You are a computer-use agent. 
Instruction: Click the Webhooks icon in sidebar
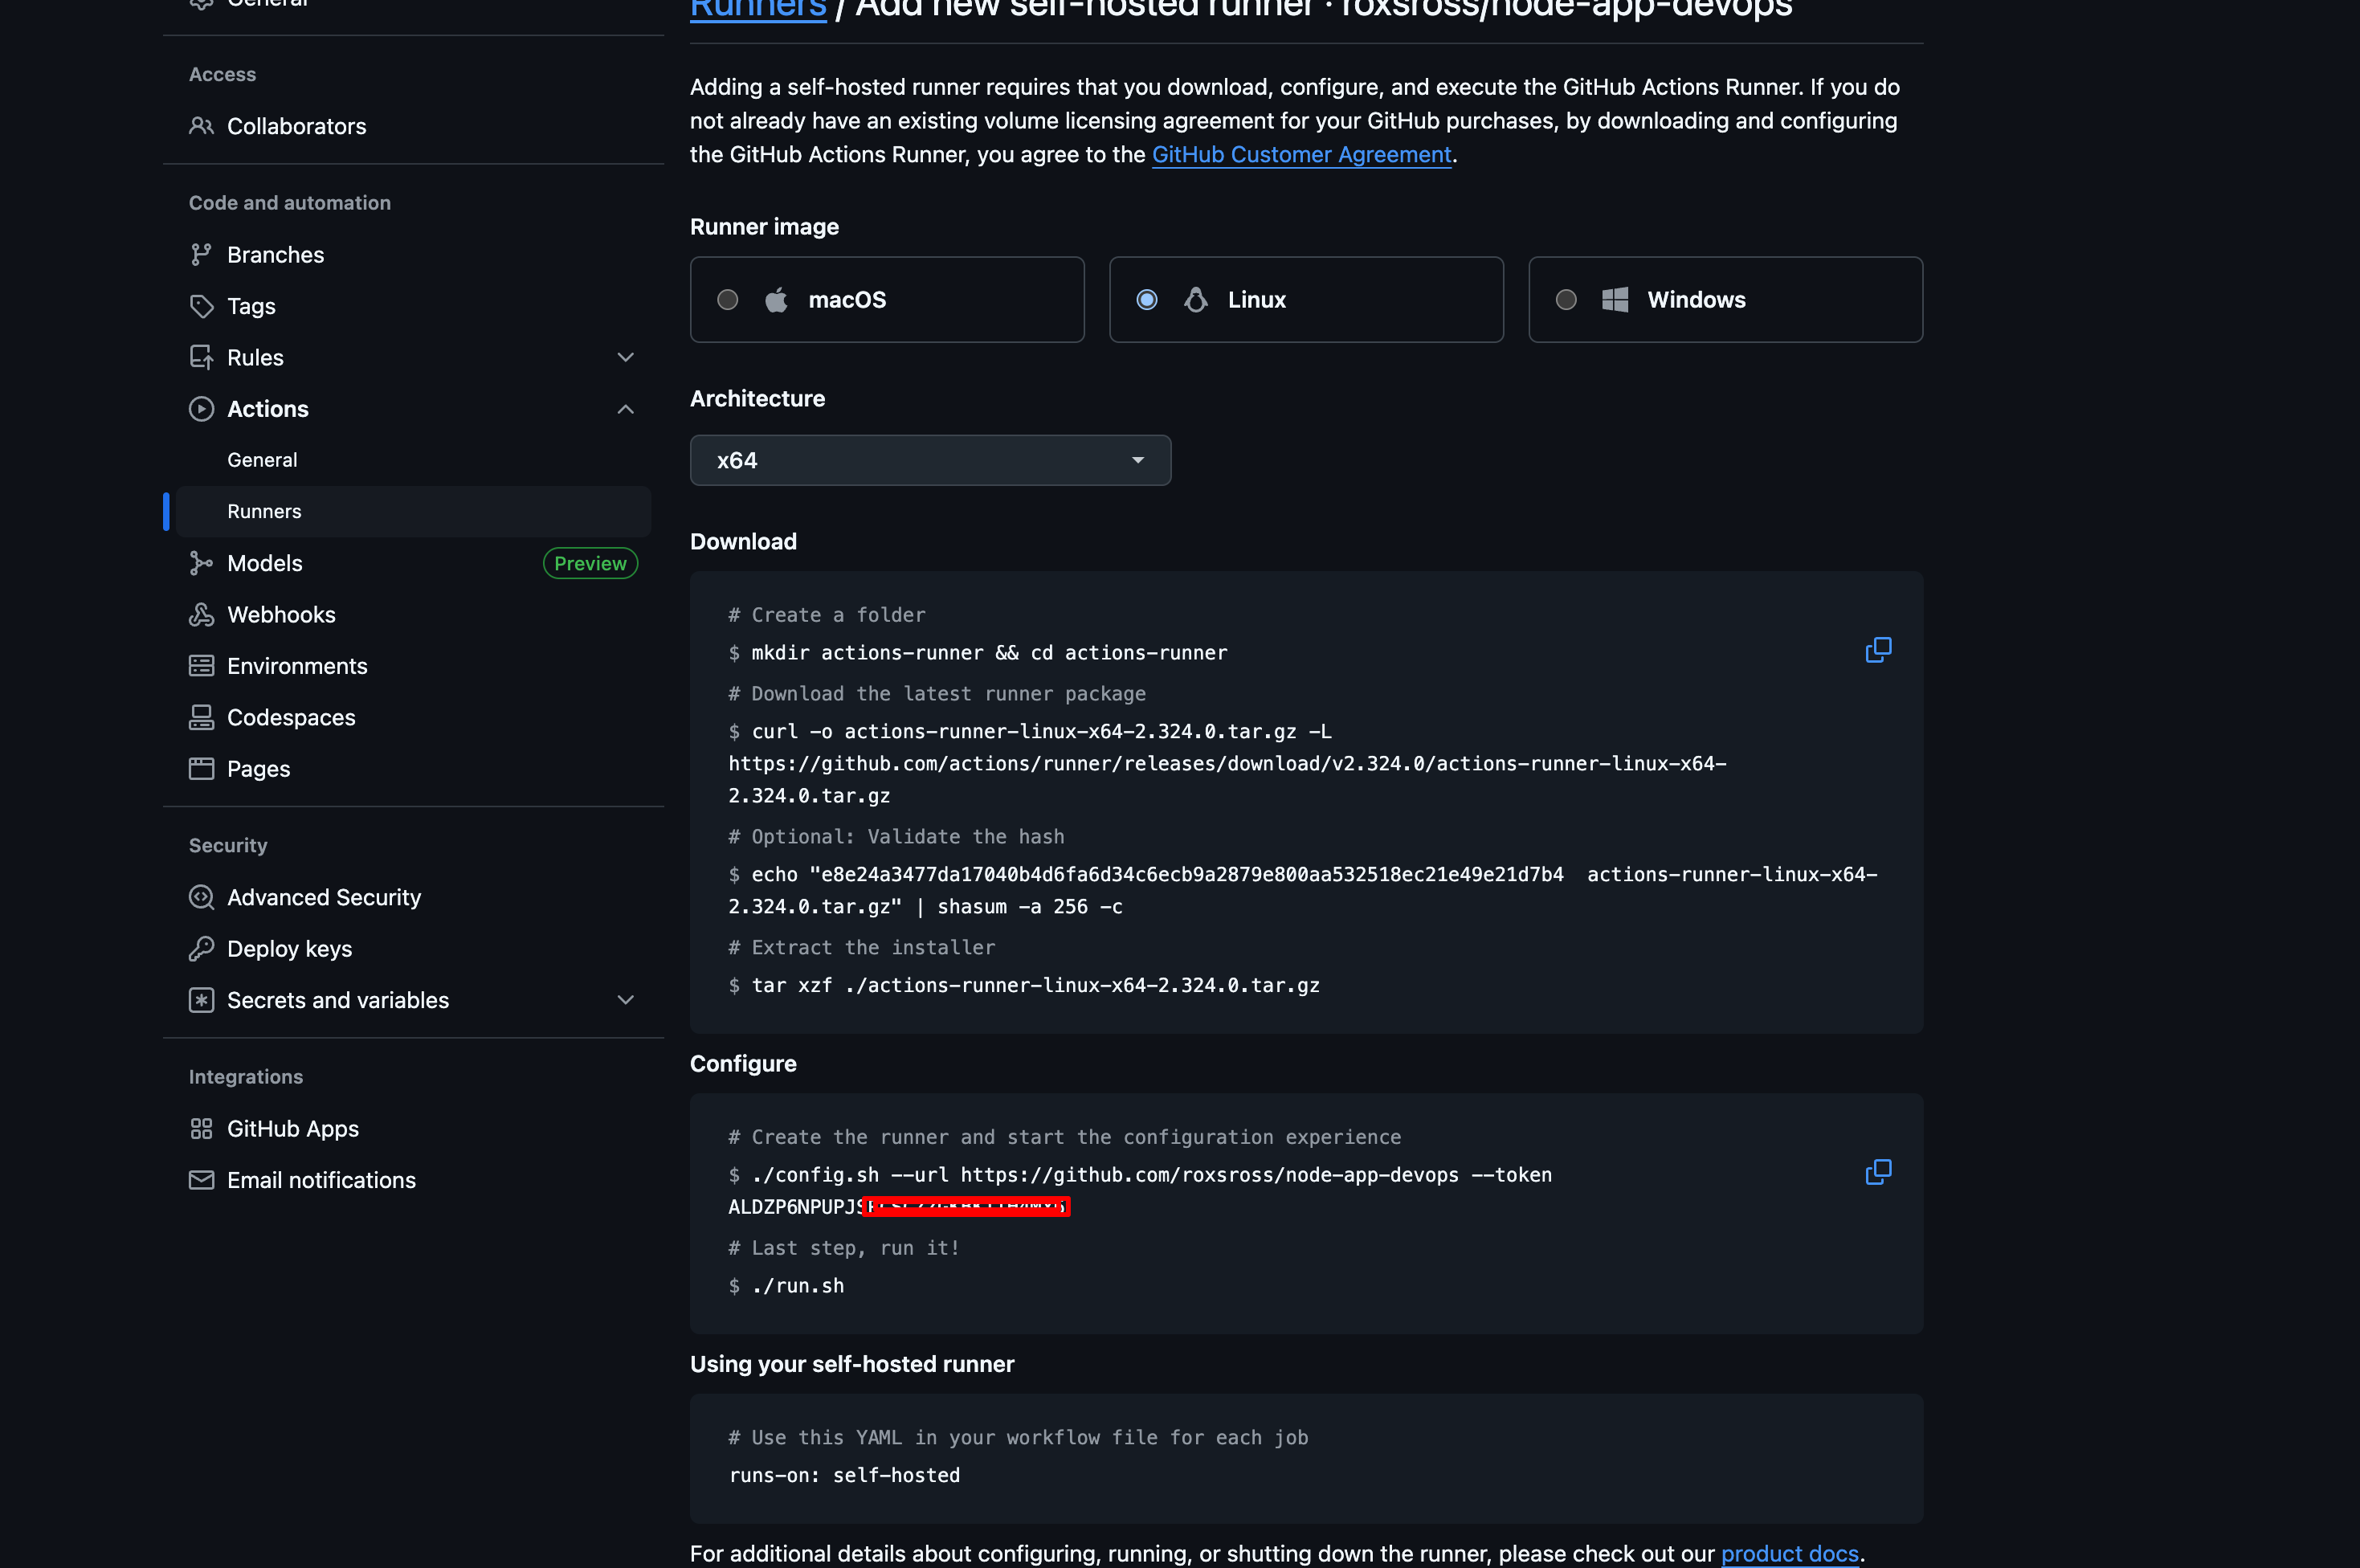tap(201, 615)
